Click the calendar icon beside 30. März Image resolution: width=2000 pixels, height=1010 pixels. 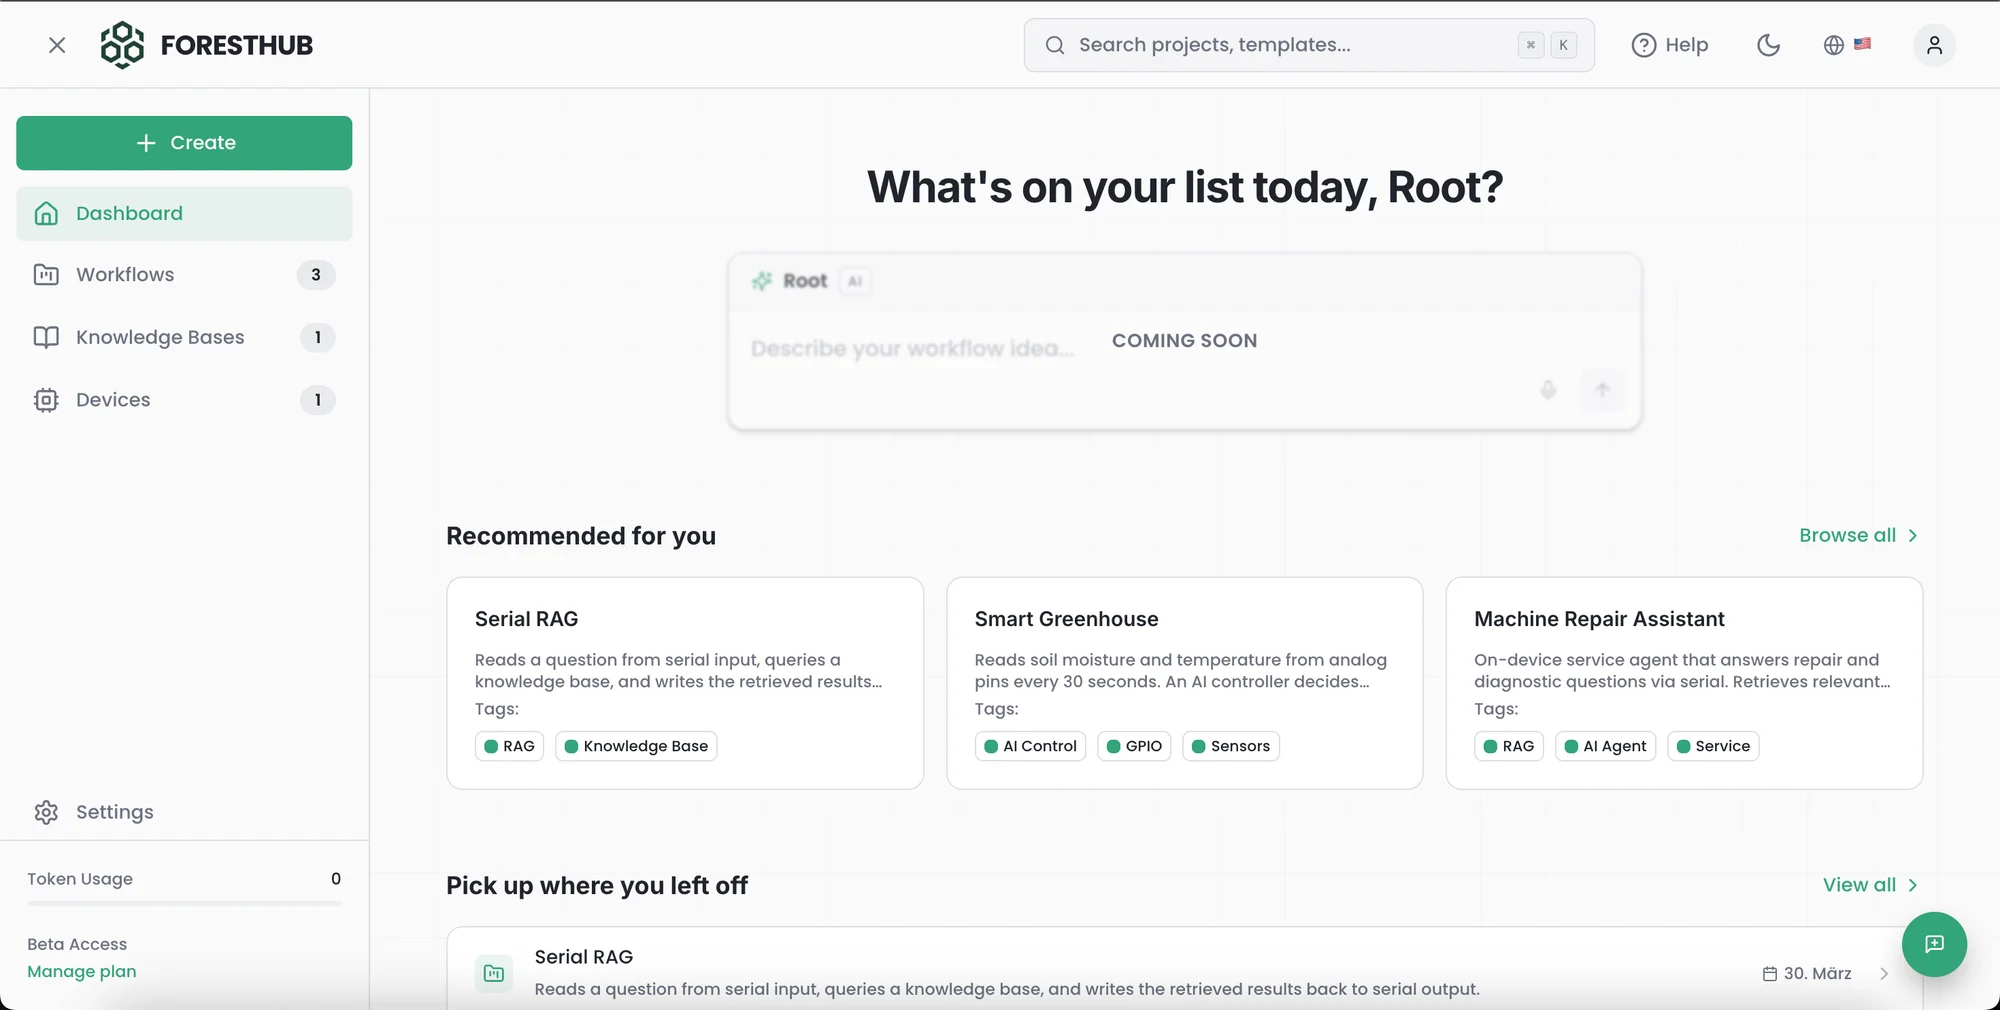click(1770, 974)
